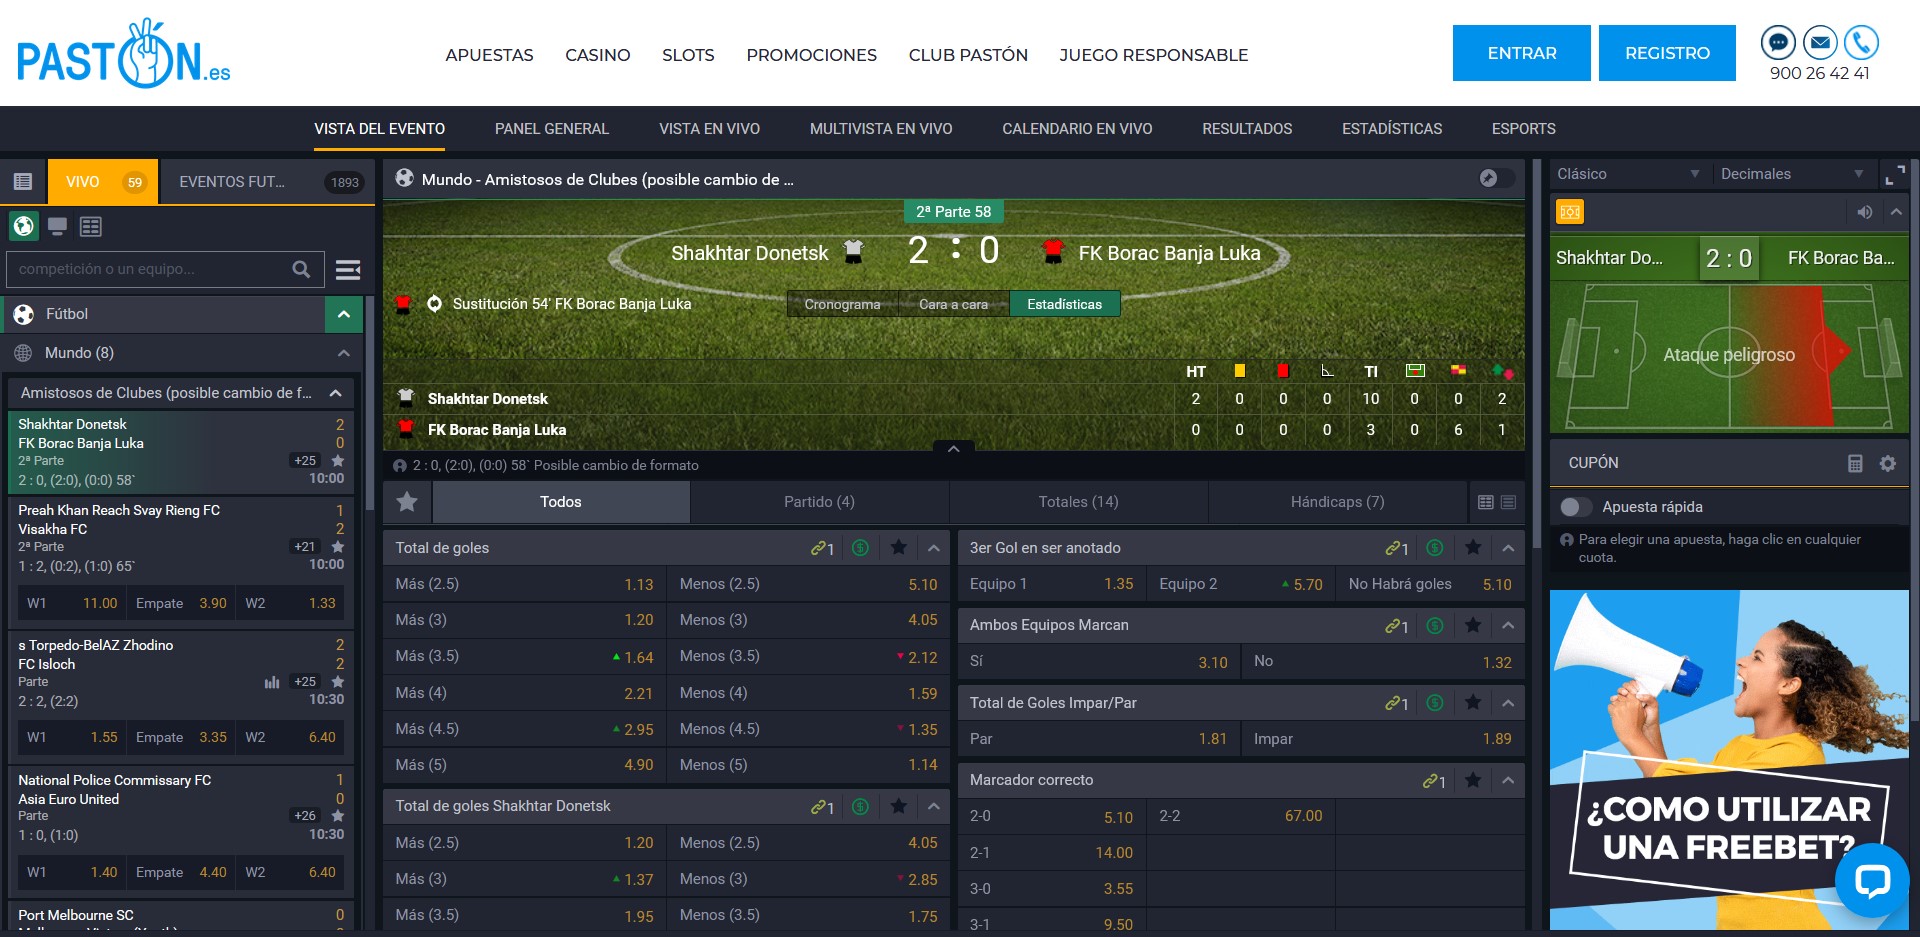Click the search magnifier icon
The image size is (1920, 937).
(x=301, y=269)
